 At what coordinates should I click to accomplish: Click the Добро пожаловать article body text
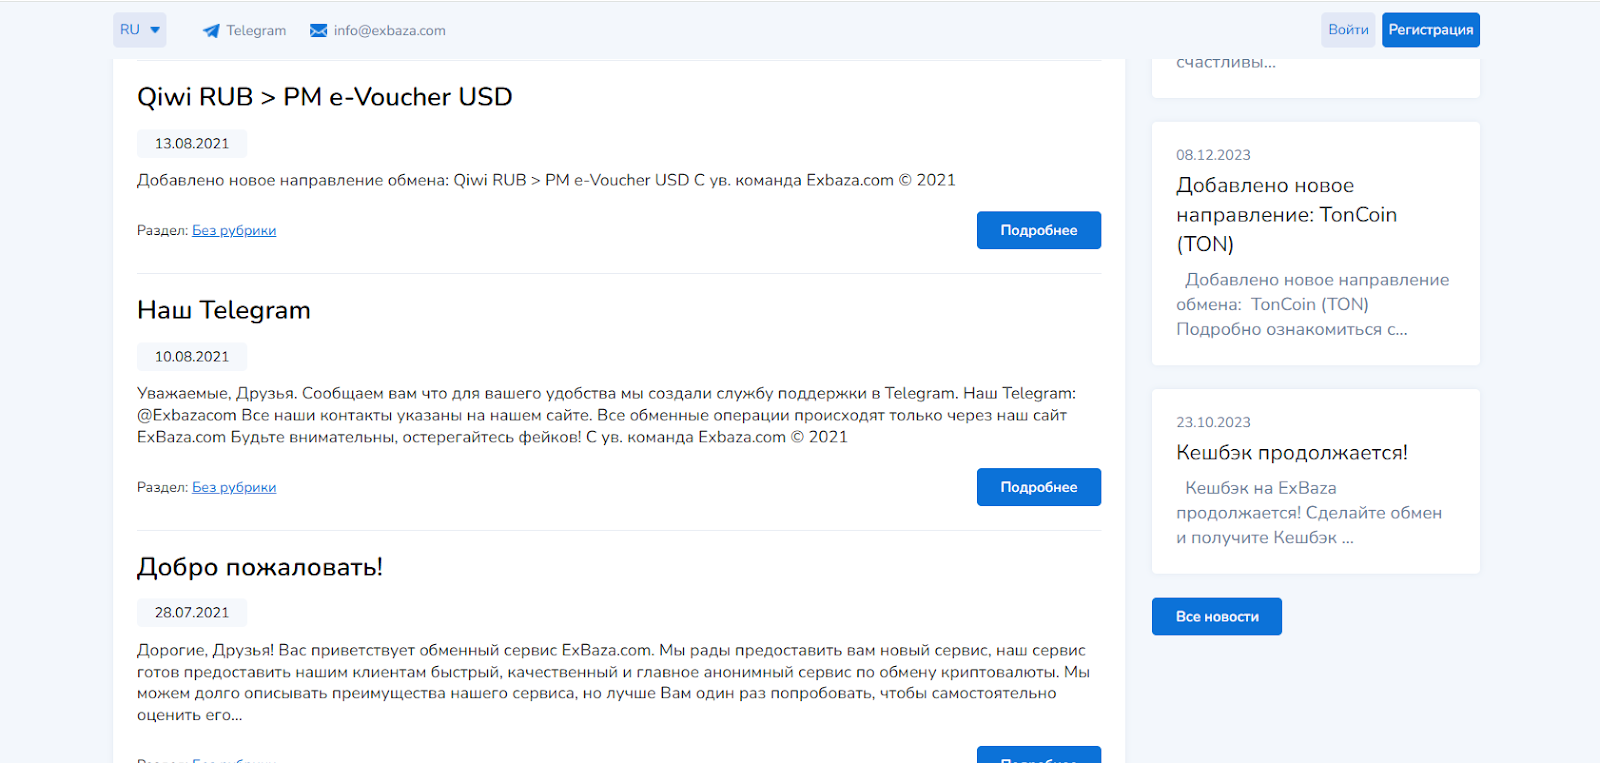613,683
